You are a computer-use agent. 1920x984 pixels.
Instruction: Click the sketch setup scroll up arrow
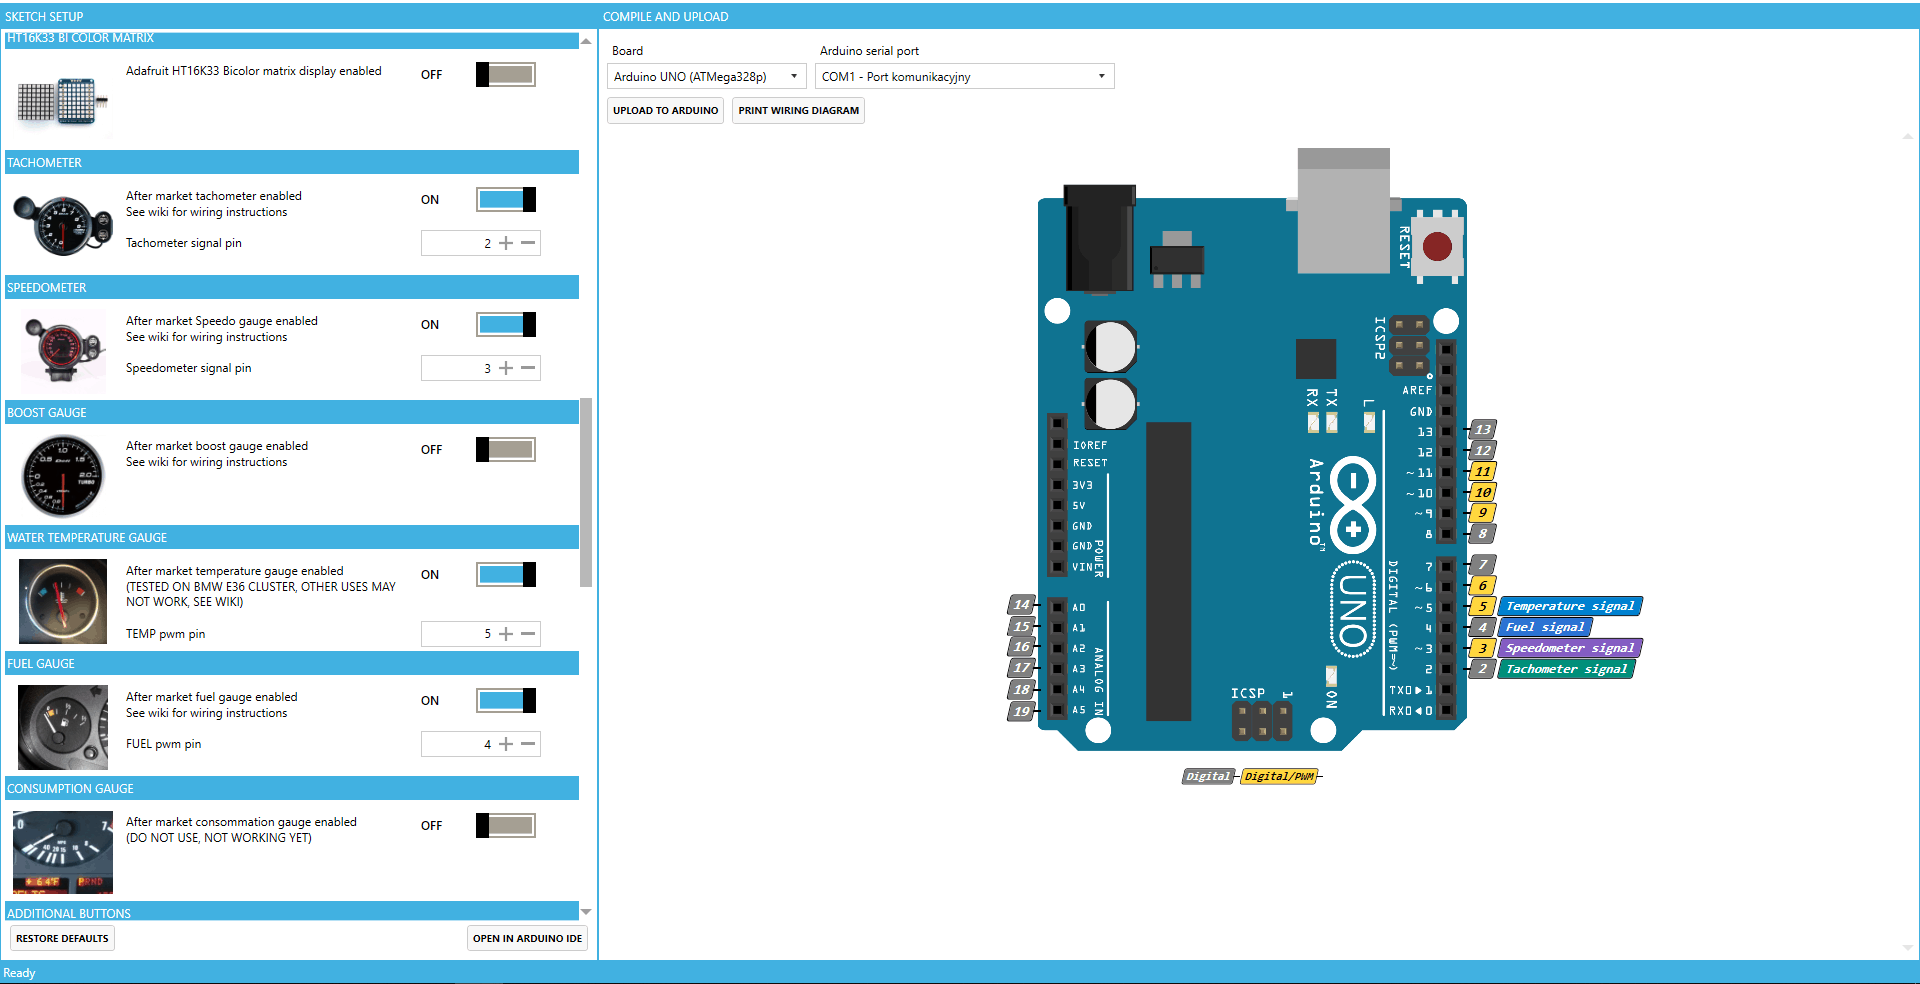[586, 41]
